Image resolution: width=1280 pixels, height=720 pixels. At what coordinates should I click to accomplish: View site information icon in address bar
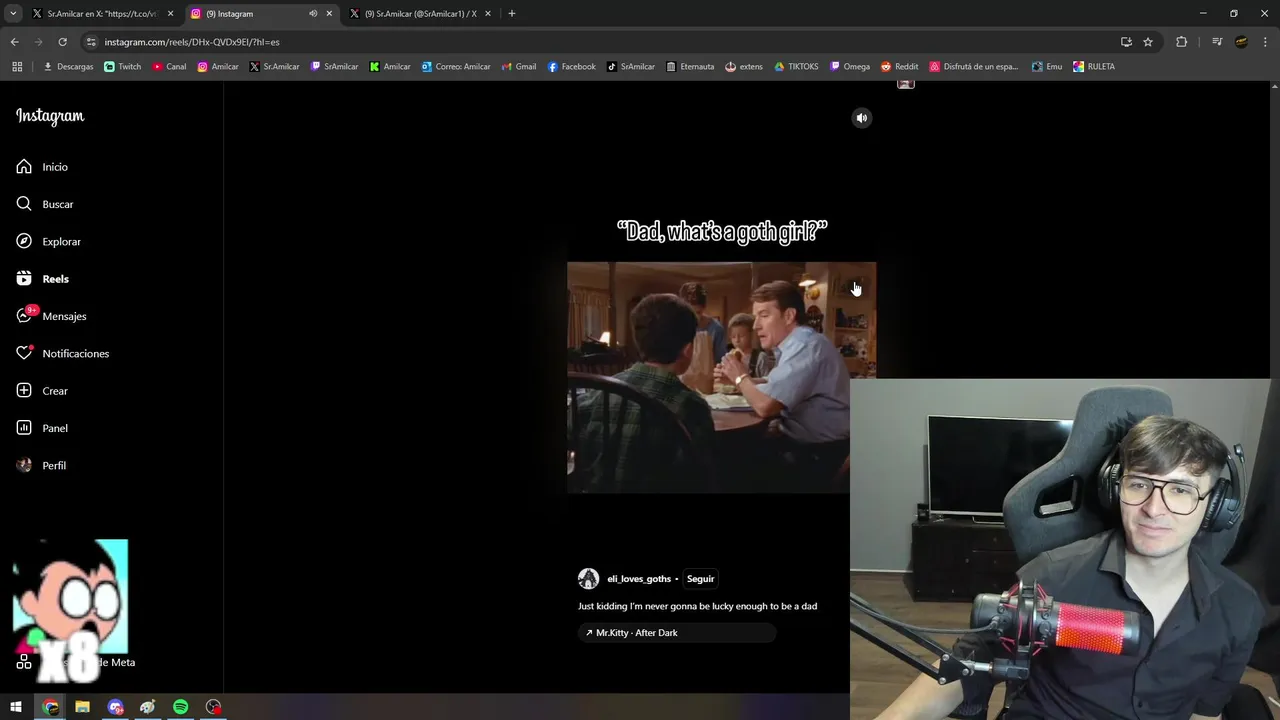[91, 42]
